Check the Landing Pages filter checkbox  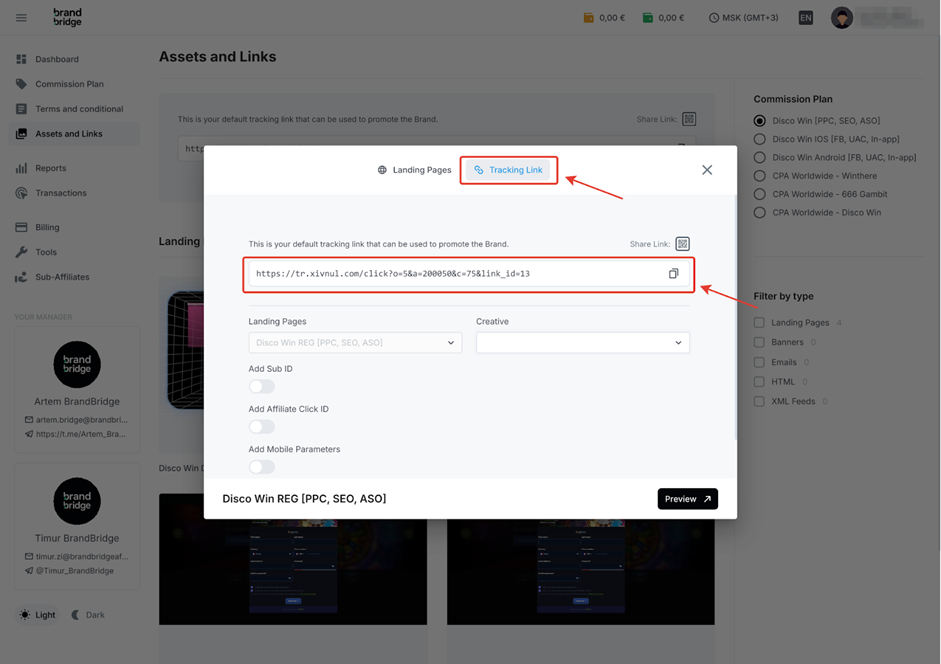pyautogui.click(x=759, y=322)
